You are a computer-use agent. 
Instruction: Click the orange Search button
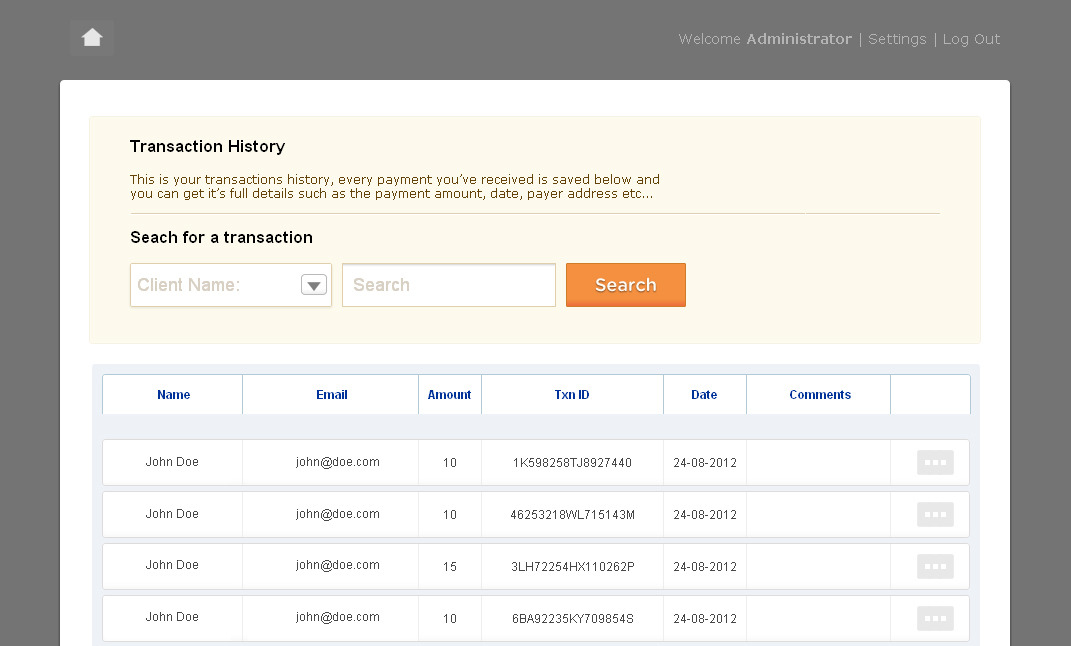click(x=625, y=285)
